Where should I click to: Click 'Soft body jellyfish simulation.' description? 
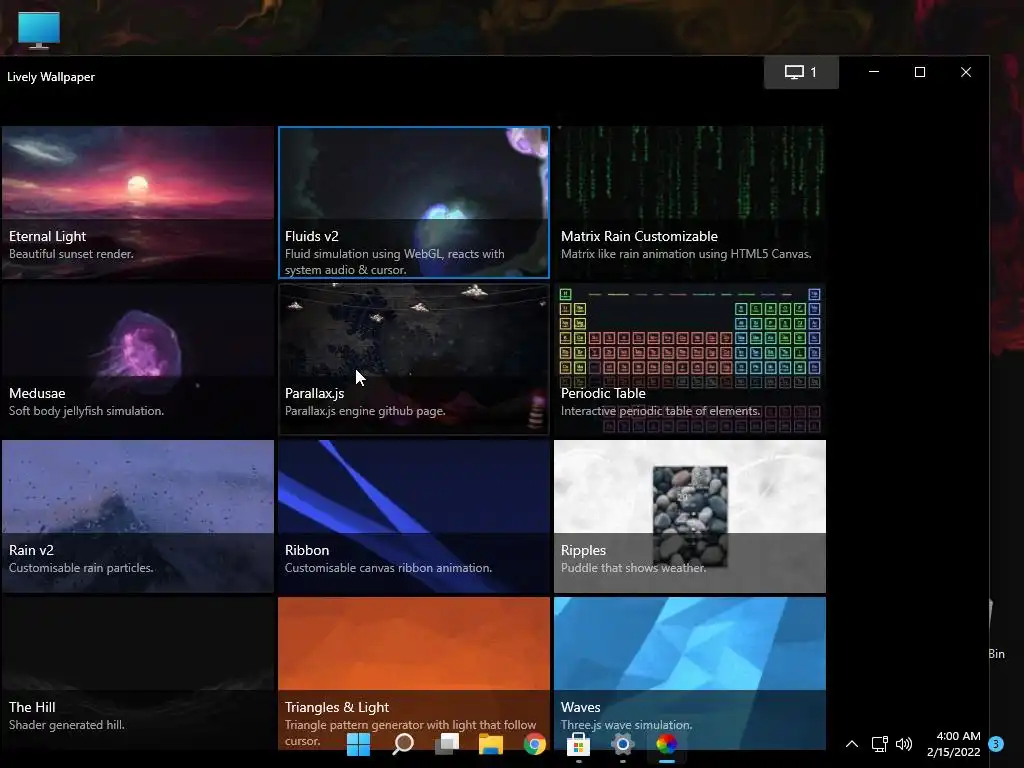[86, 411]
